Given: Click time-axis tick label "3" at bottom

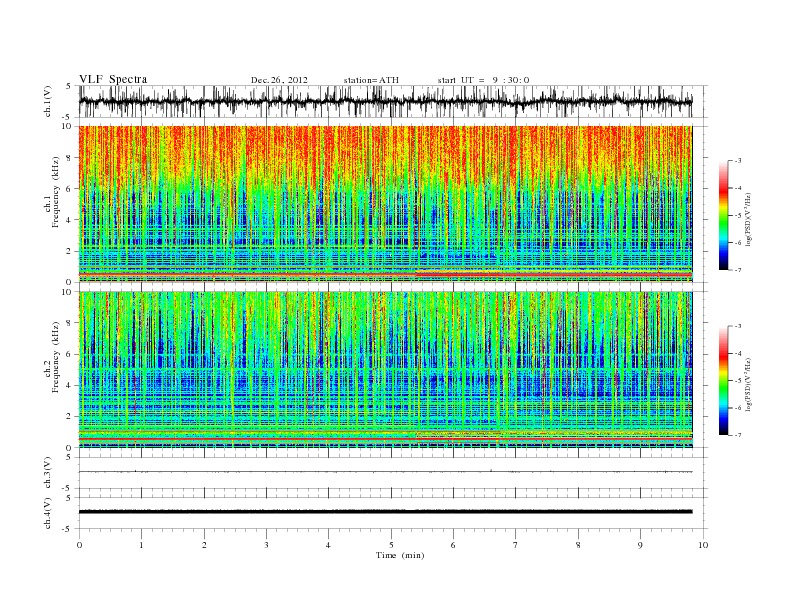Looking at the screenshot, I should click(x=266, y=545).
